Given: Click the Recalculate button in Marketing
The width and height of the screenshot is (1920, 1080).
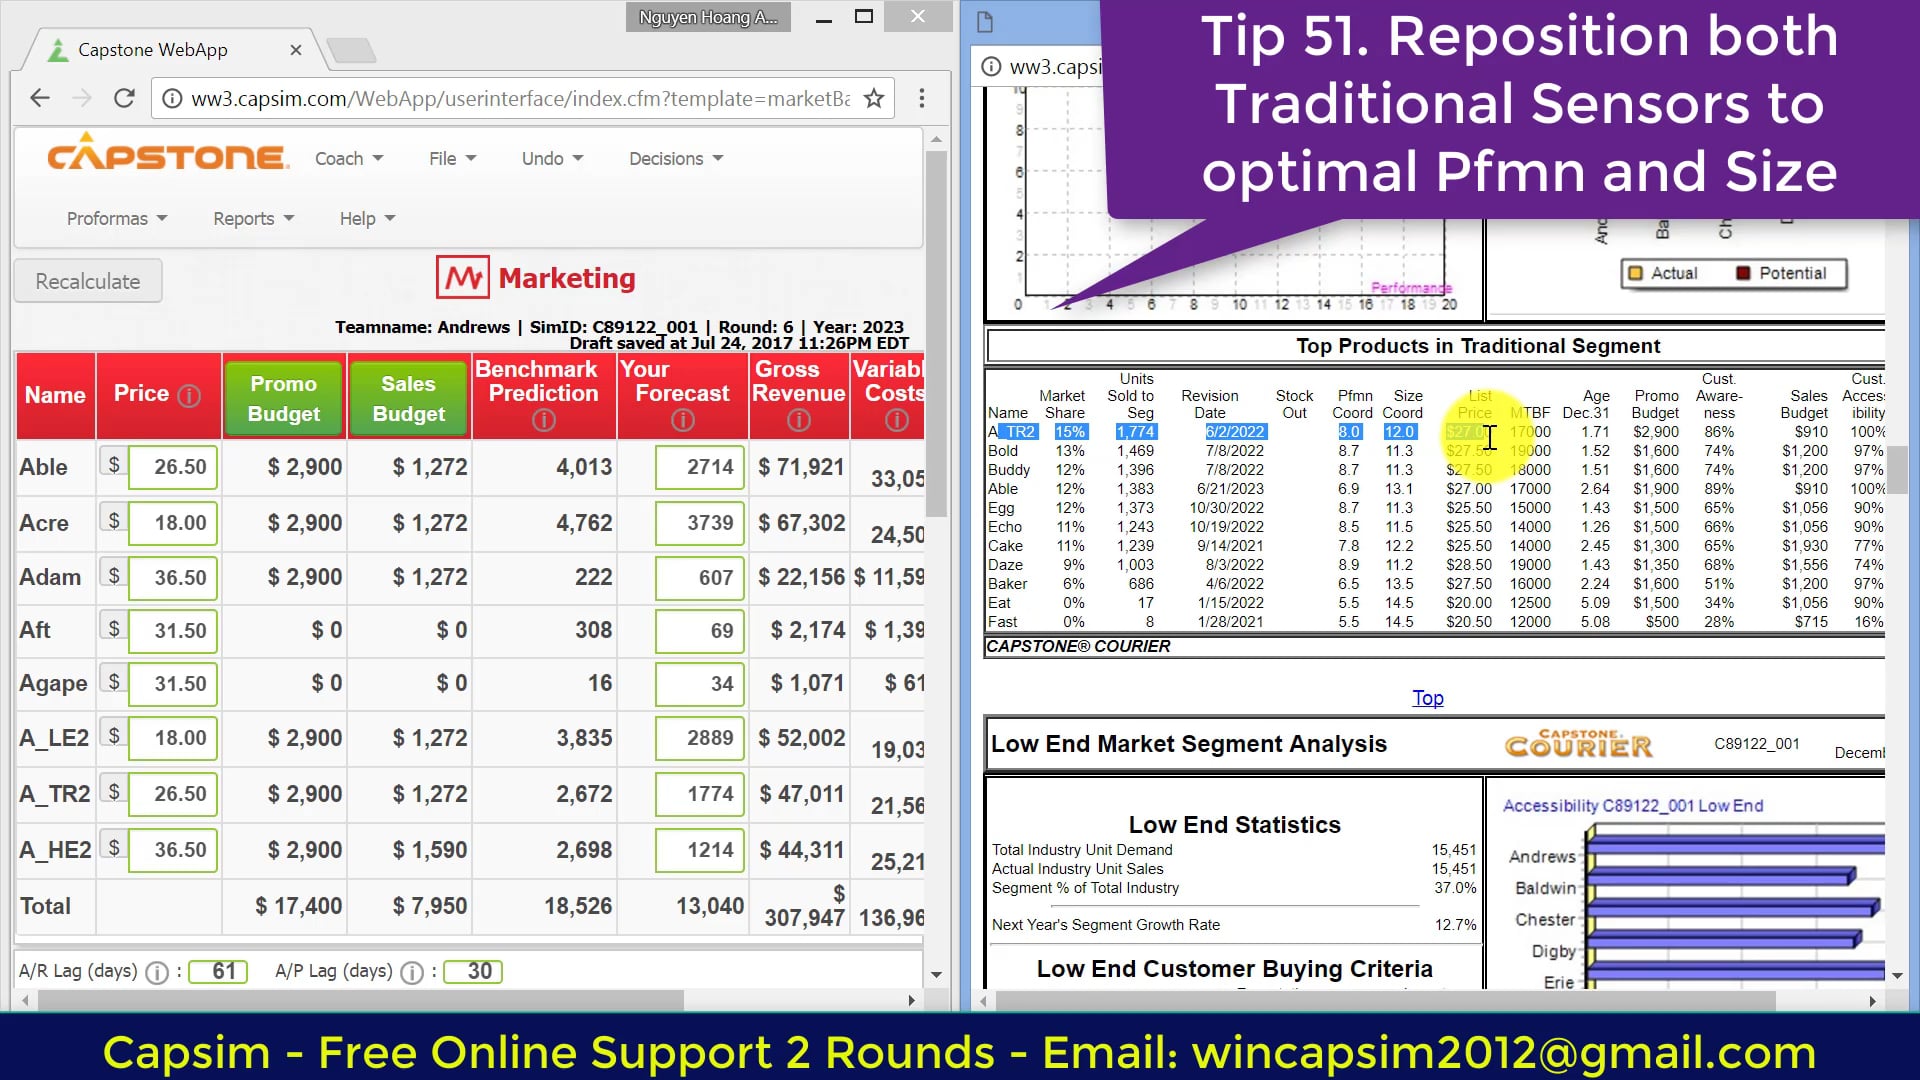Looking at the screenshot, I should [x=87, y=281].
